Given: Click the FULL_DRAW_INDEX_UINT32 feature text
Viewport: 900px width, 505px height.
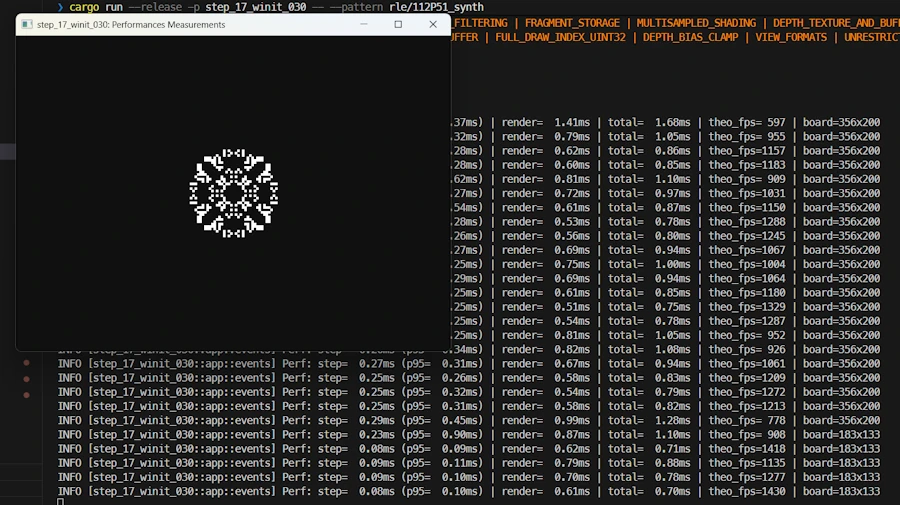Looking at the screenshot, I should (x=560, y=37).
